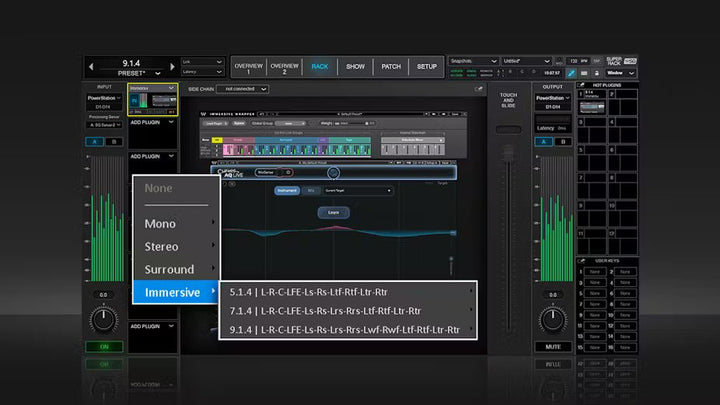Click empty Hot Plugin slot 2
The width and height of the screenshot is (720, 405).
623,102
